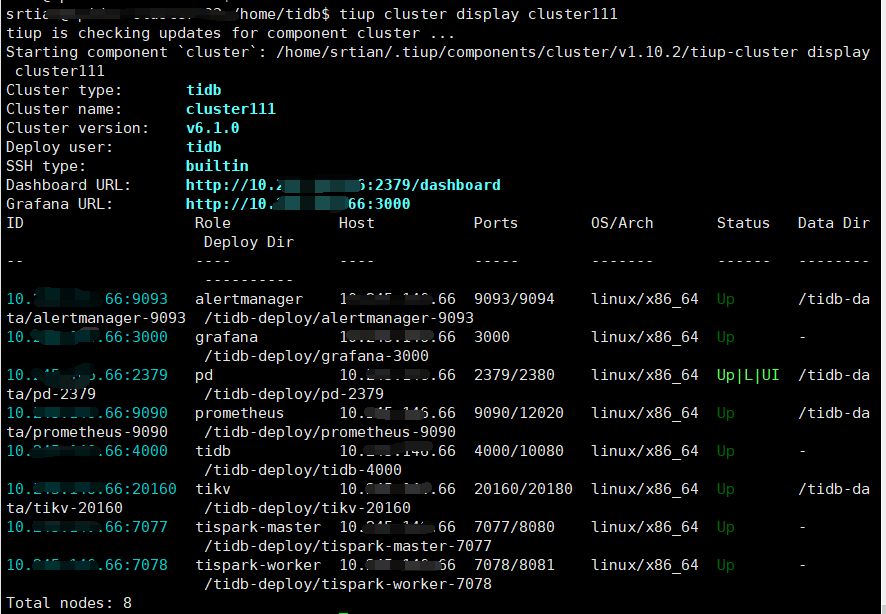The width and height of the screenshot is (886, 614).
Task: Click the Up status of the alertmanager row
Action: pos(726,299)
